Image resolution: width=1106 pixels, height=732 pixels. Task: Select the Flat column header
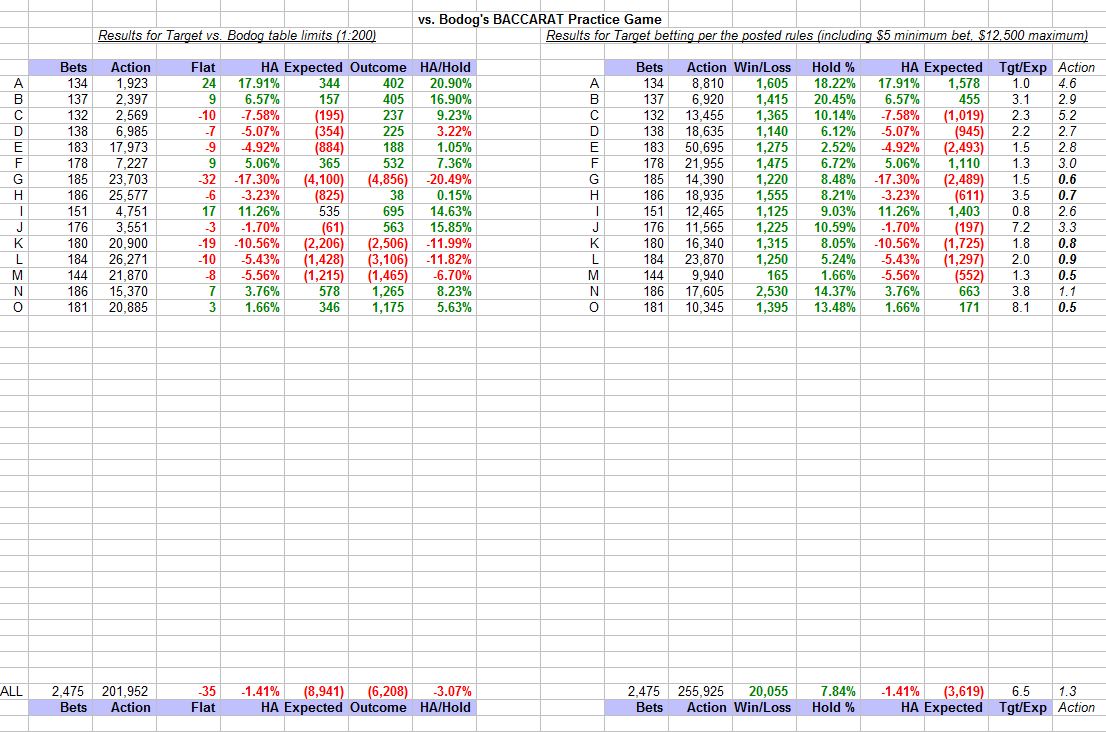pos(202,68)
